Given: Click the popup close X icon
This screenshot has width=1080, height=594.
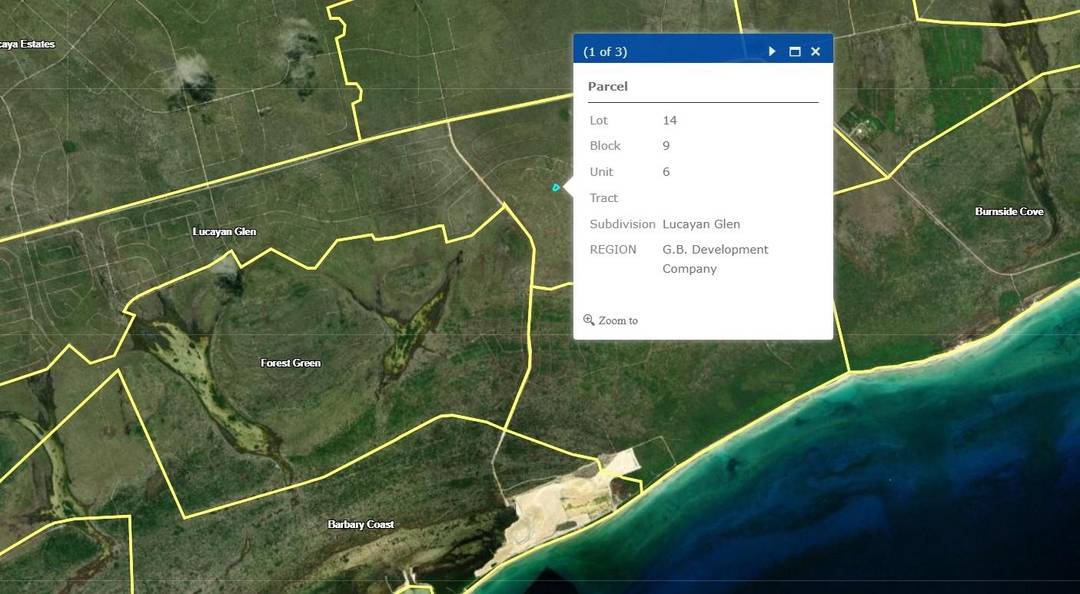Looking at the screenshot, I should point(816,51).
